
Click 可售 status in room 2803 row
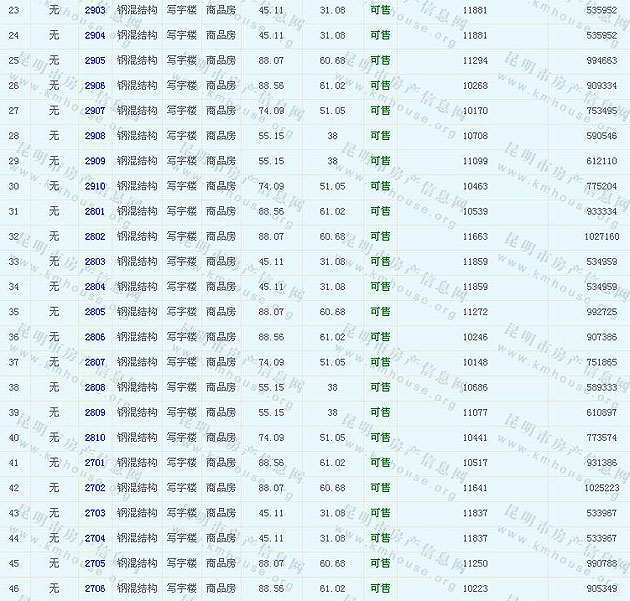pos(380,261)
